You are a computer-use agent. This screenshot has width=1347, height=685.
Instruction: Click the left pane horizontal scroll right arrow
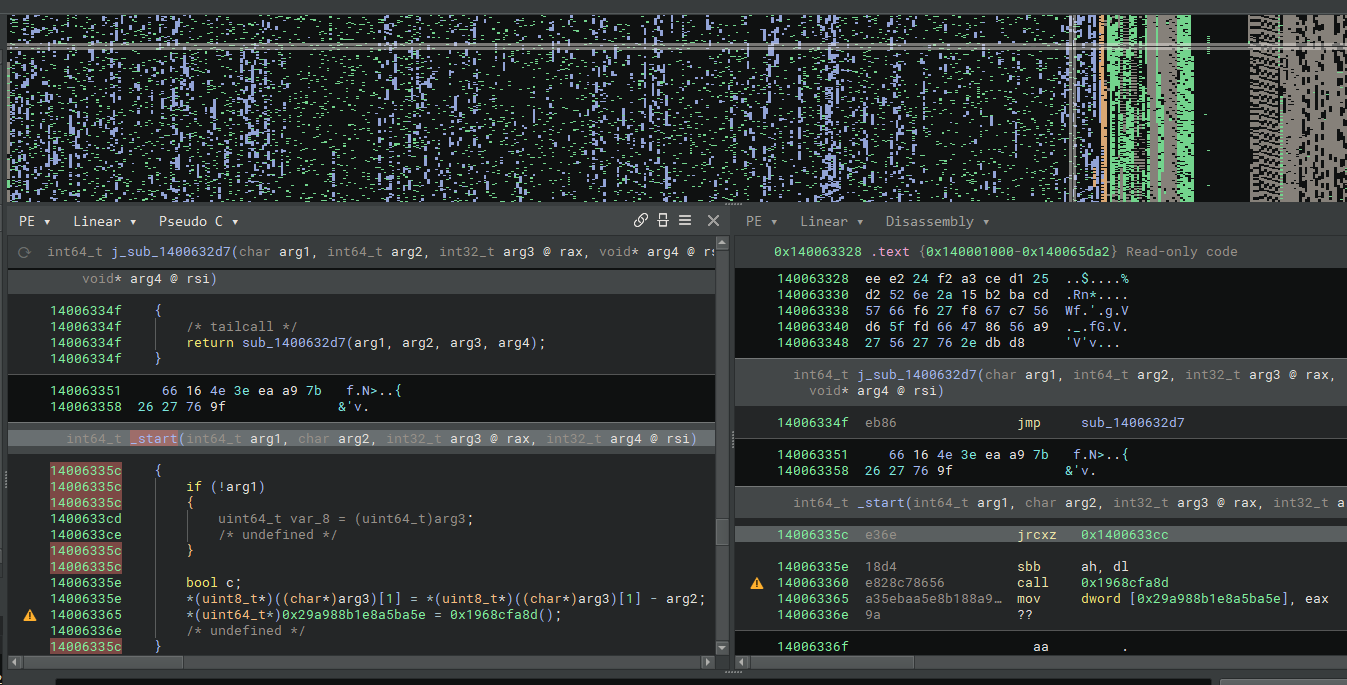(709, 662)
